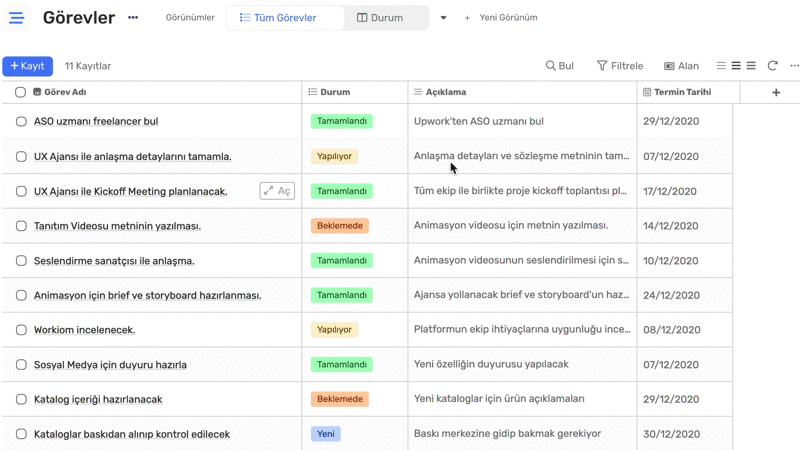Click the refresh icon in the toolbar
Image resolution: width=800 pixels, height=450 pixels.
click(x=772, y=66)
